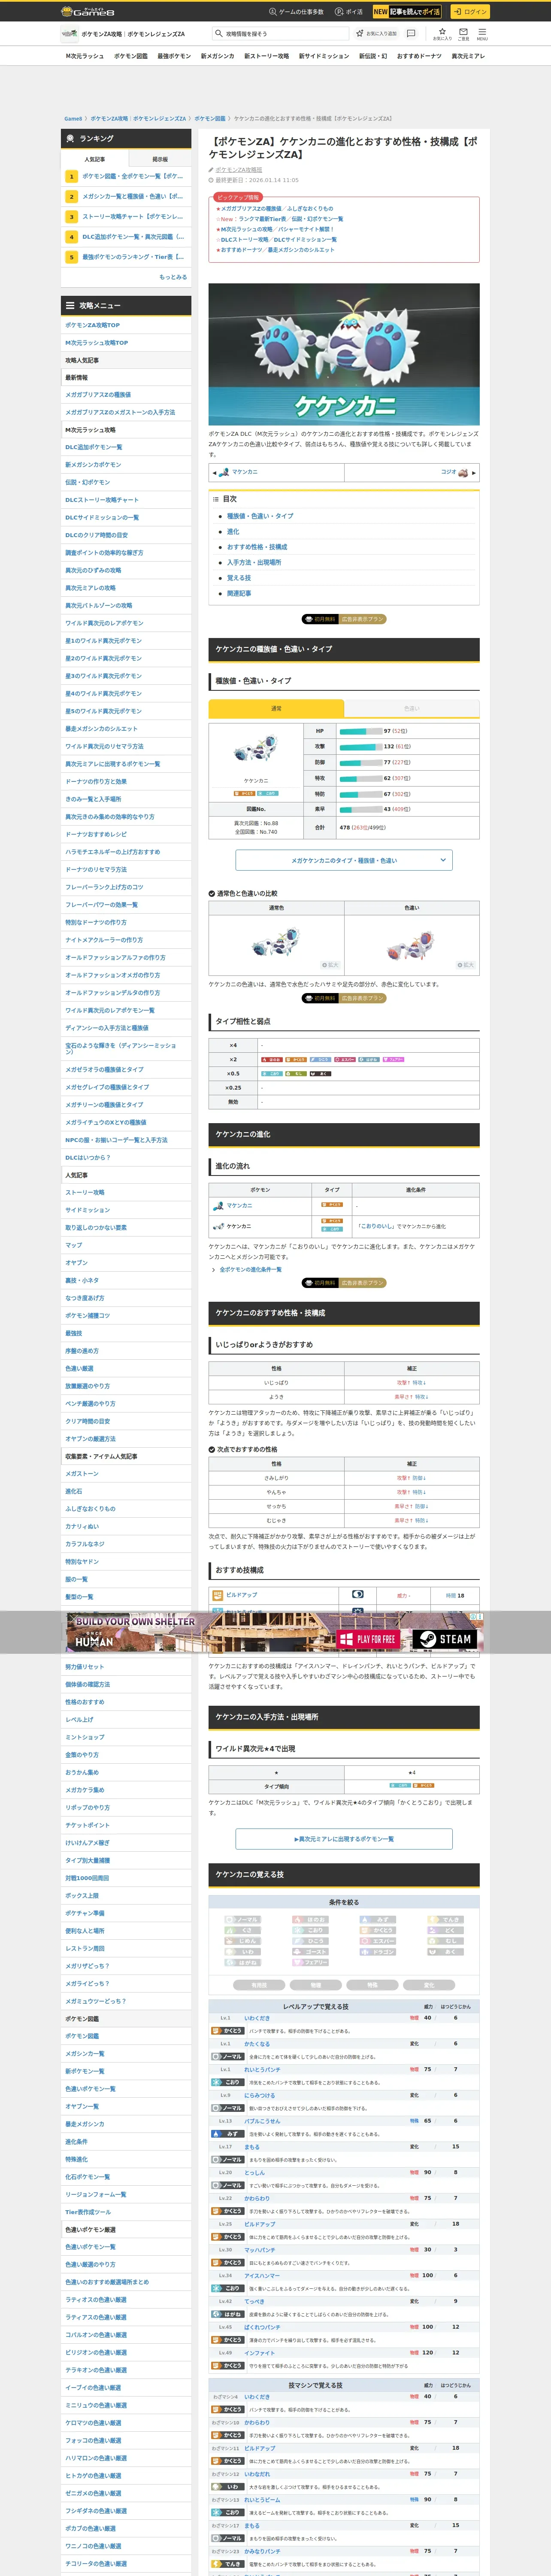Screen dimensions: 551x2576
Task: Select the 人気記事 ranking tab
Action: pos(94,159)
